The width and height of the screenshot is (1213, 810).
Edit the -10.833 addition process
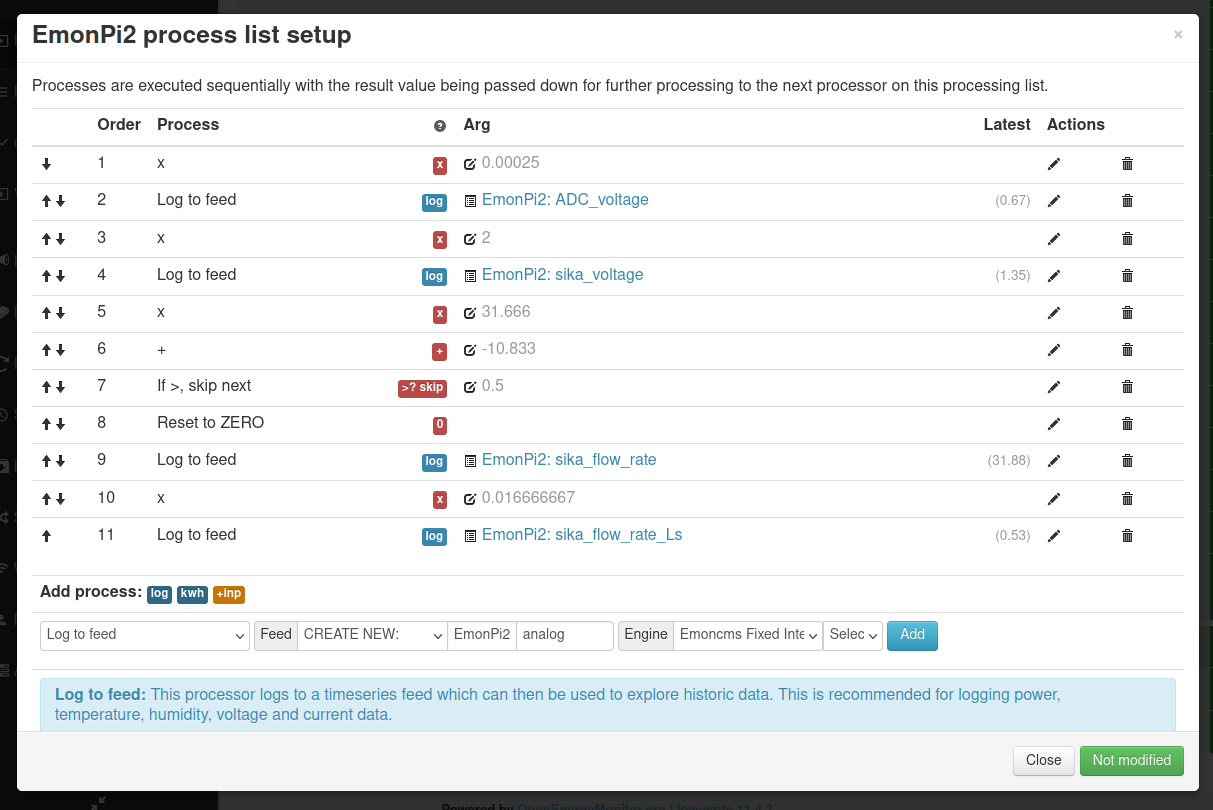[x=1053, y=350]
